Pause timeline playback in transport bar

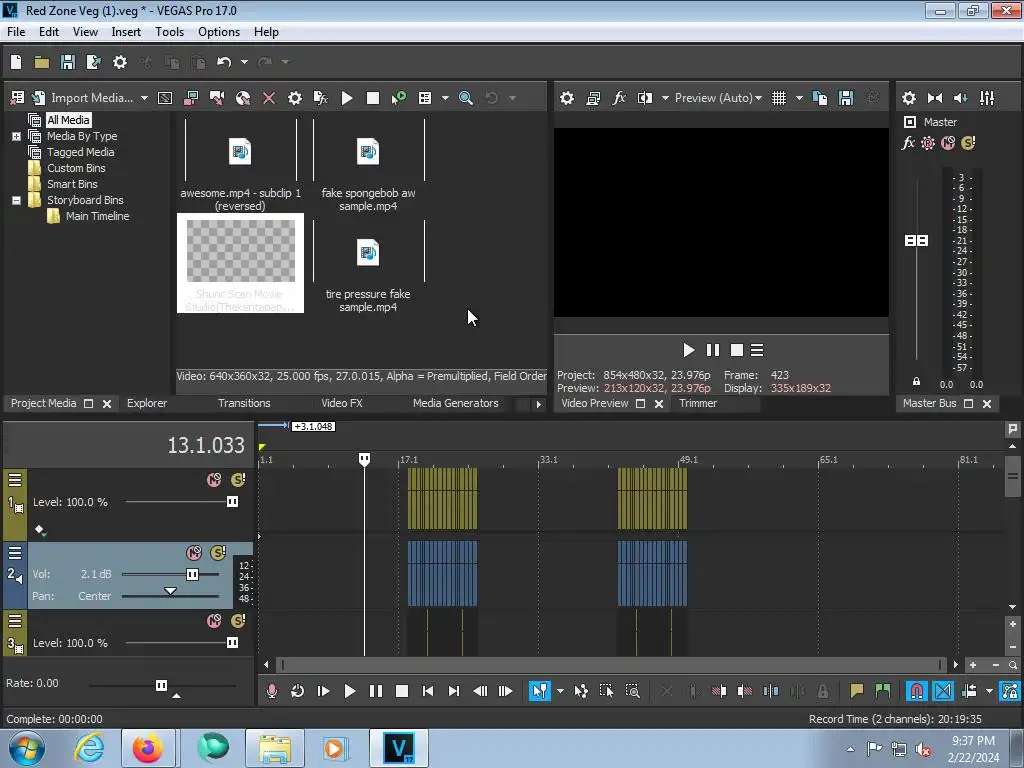[x=376, y=691]
